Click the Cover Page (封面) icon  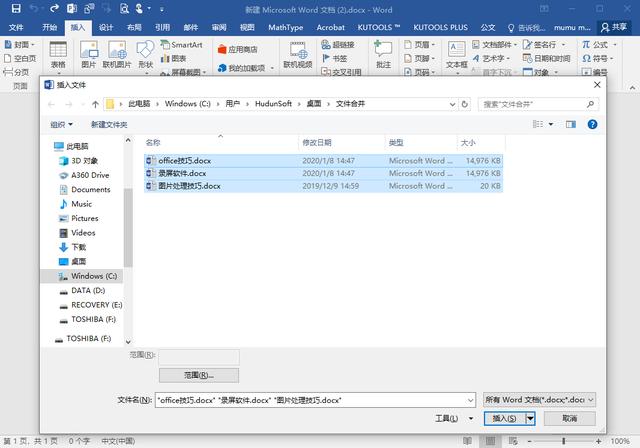(x=17, y=44)
